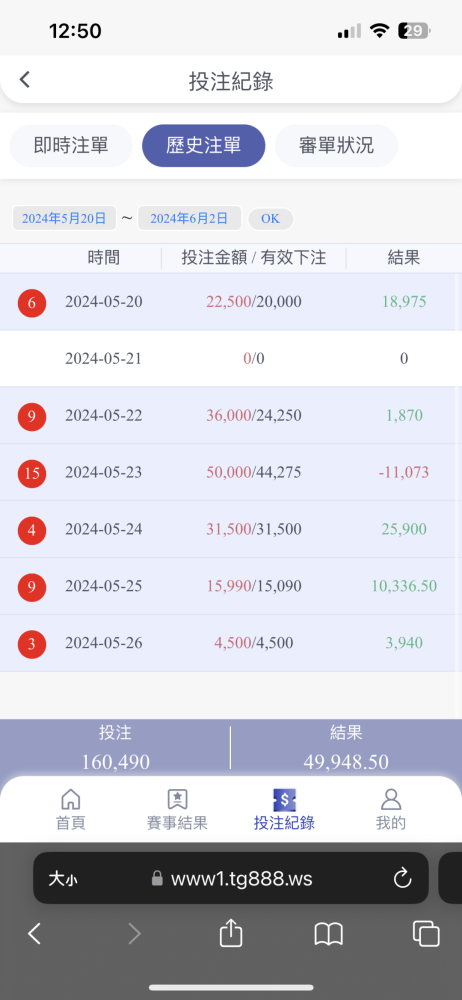Switch to the 即時注單 tab
This screenshot has height=1000, width=462.
(71, 145)
